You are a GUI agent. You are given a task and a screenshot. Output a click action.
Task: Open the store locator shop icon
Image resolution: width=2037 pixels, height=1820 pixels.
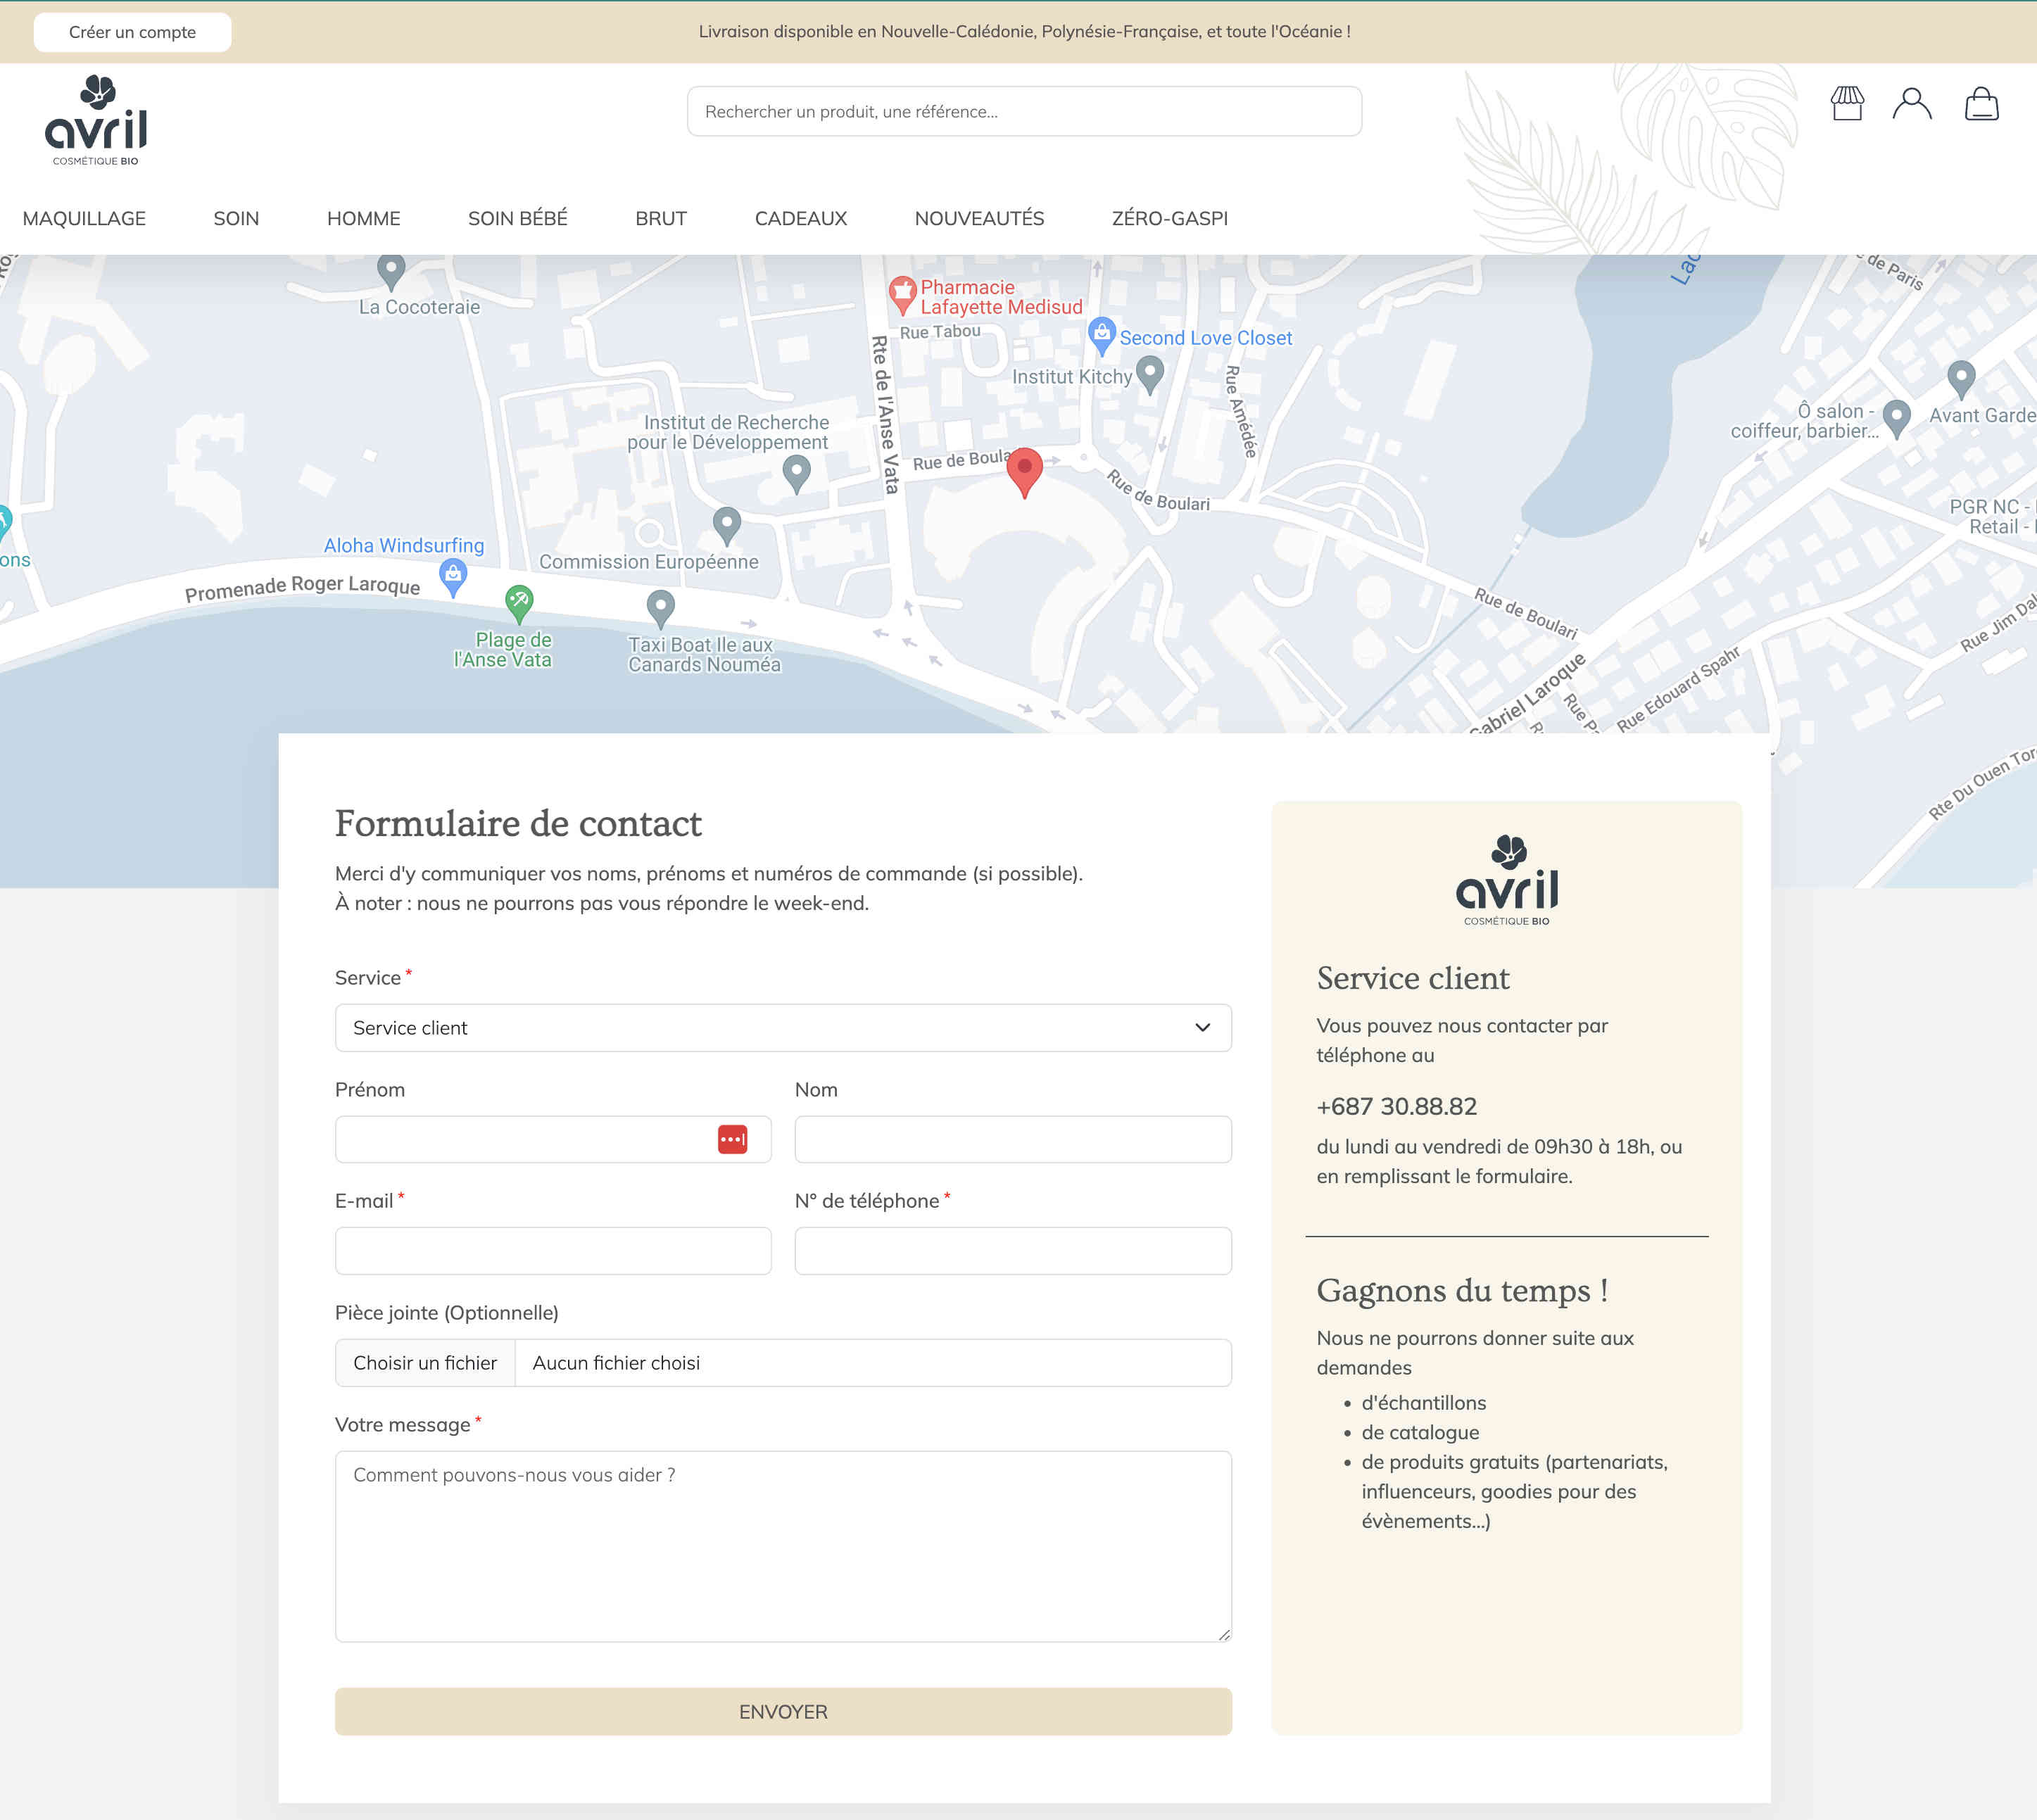[1847, 104]
